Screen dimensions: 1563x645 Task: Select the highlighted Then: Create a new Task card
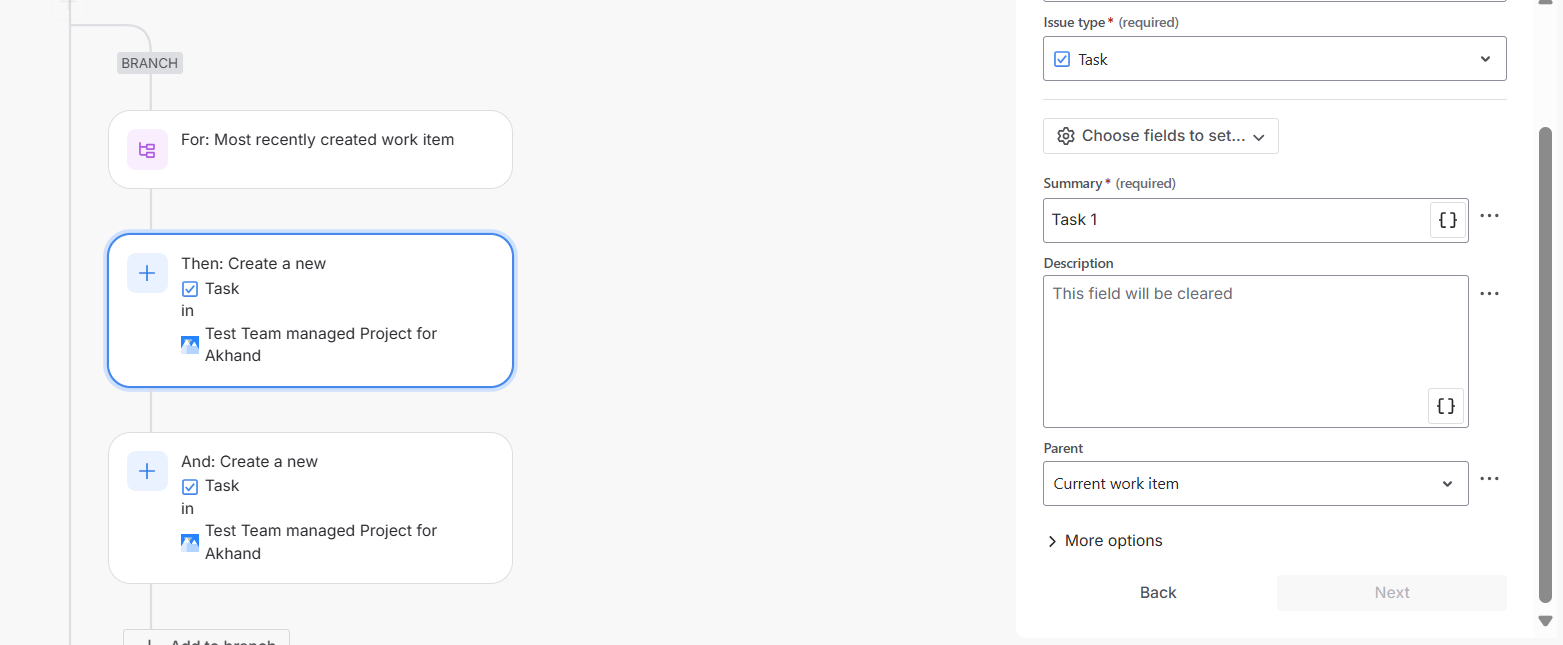(x=310, y=310)
